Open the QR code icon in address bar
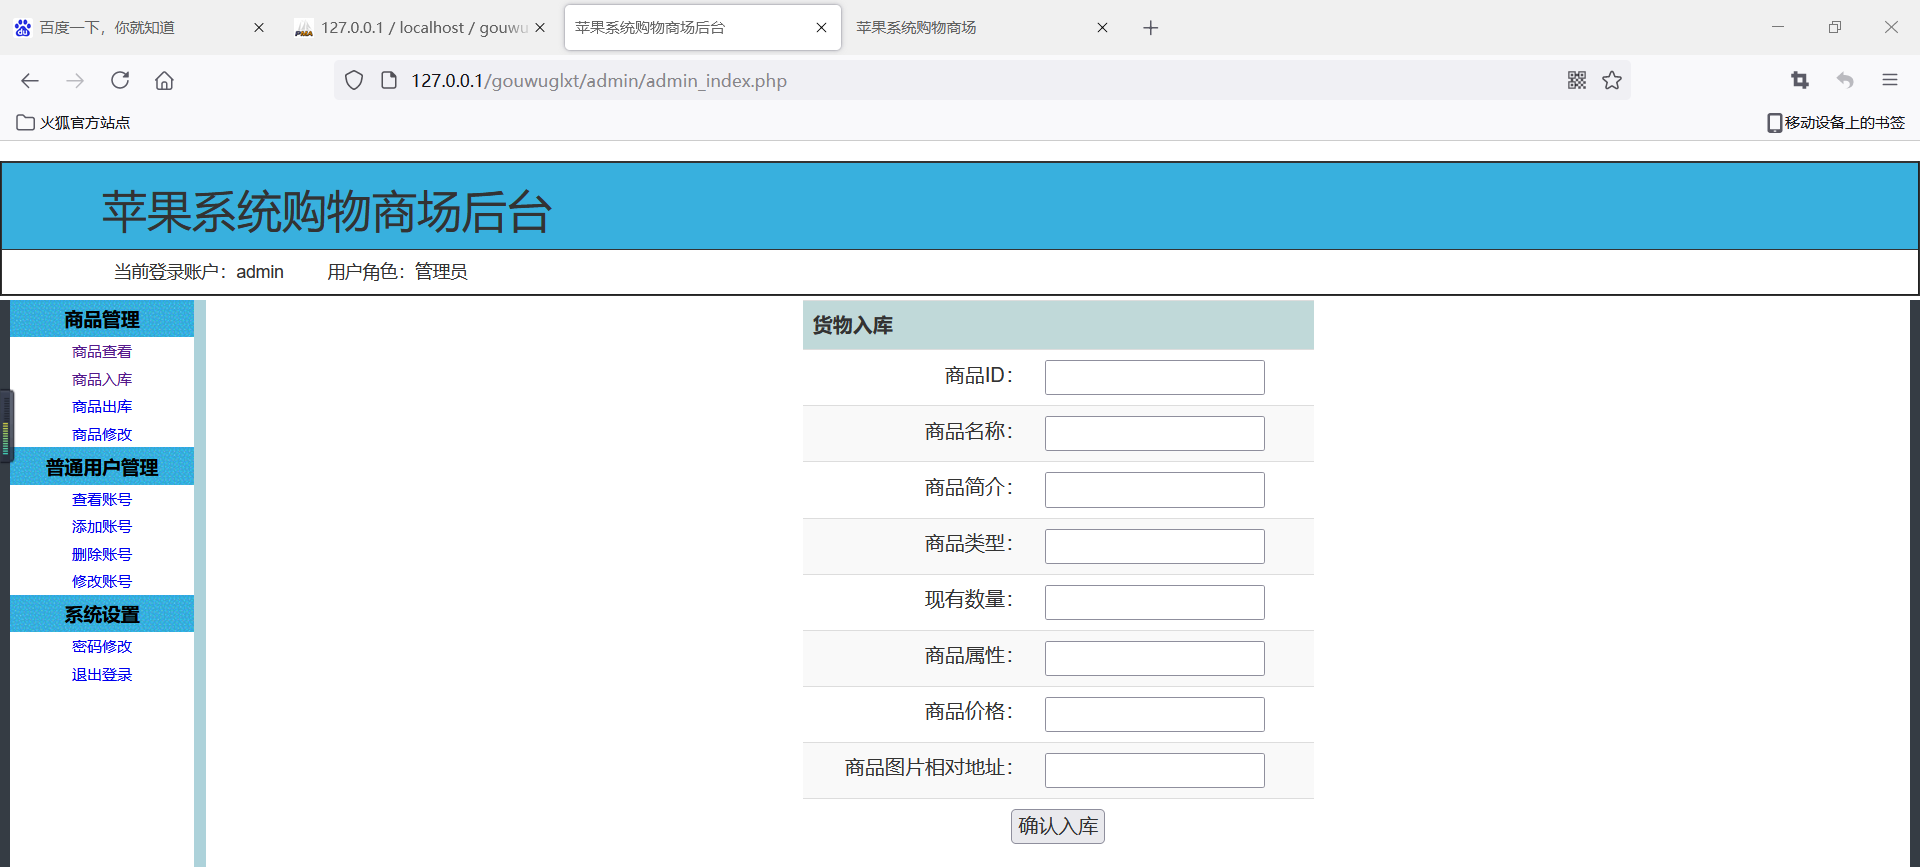1920x867 pixels. (x=1577, y=81)
